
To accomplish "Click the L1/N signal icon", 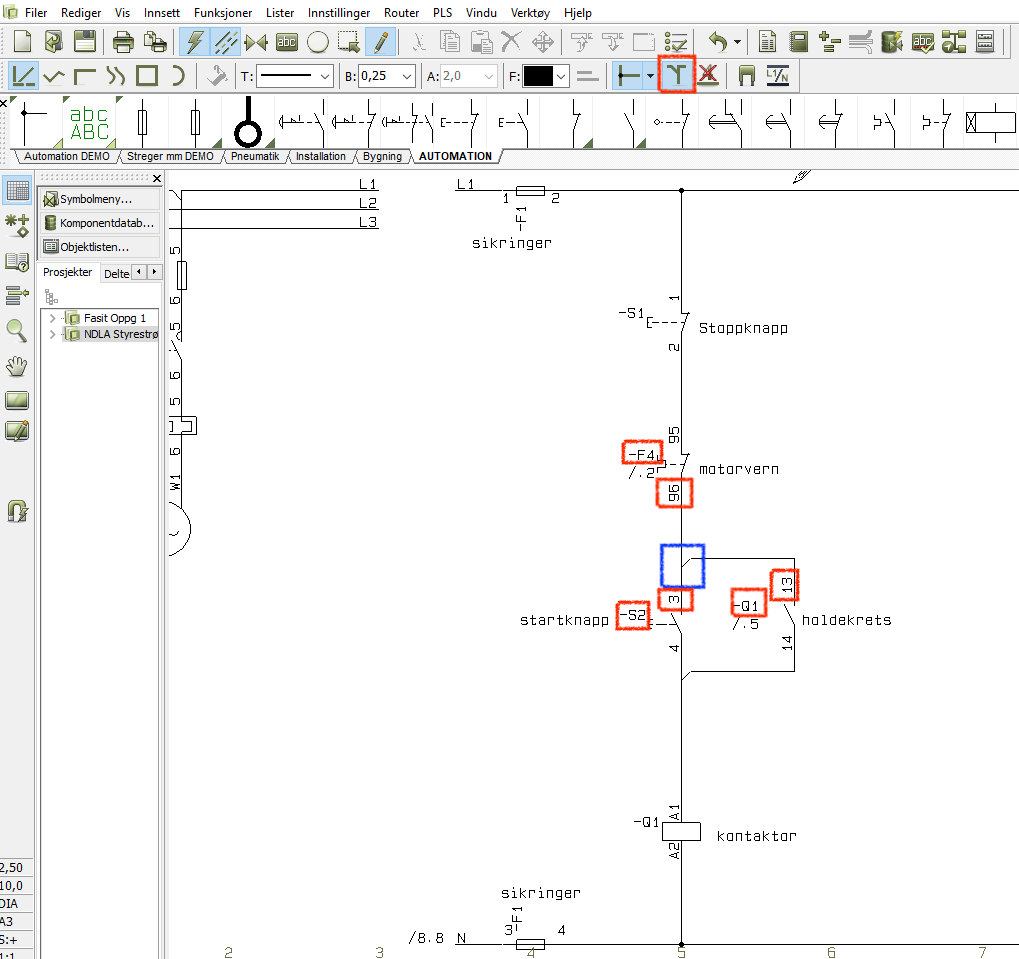I will click(777, 76).
